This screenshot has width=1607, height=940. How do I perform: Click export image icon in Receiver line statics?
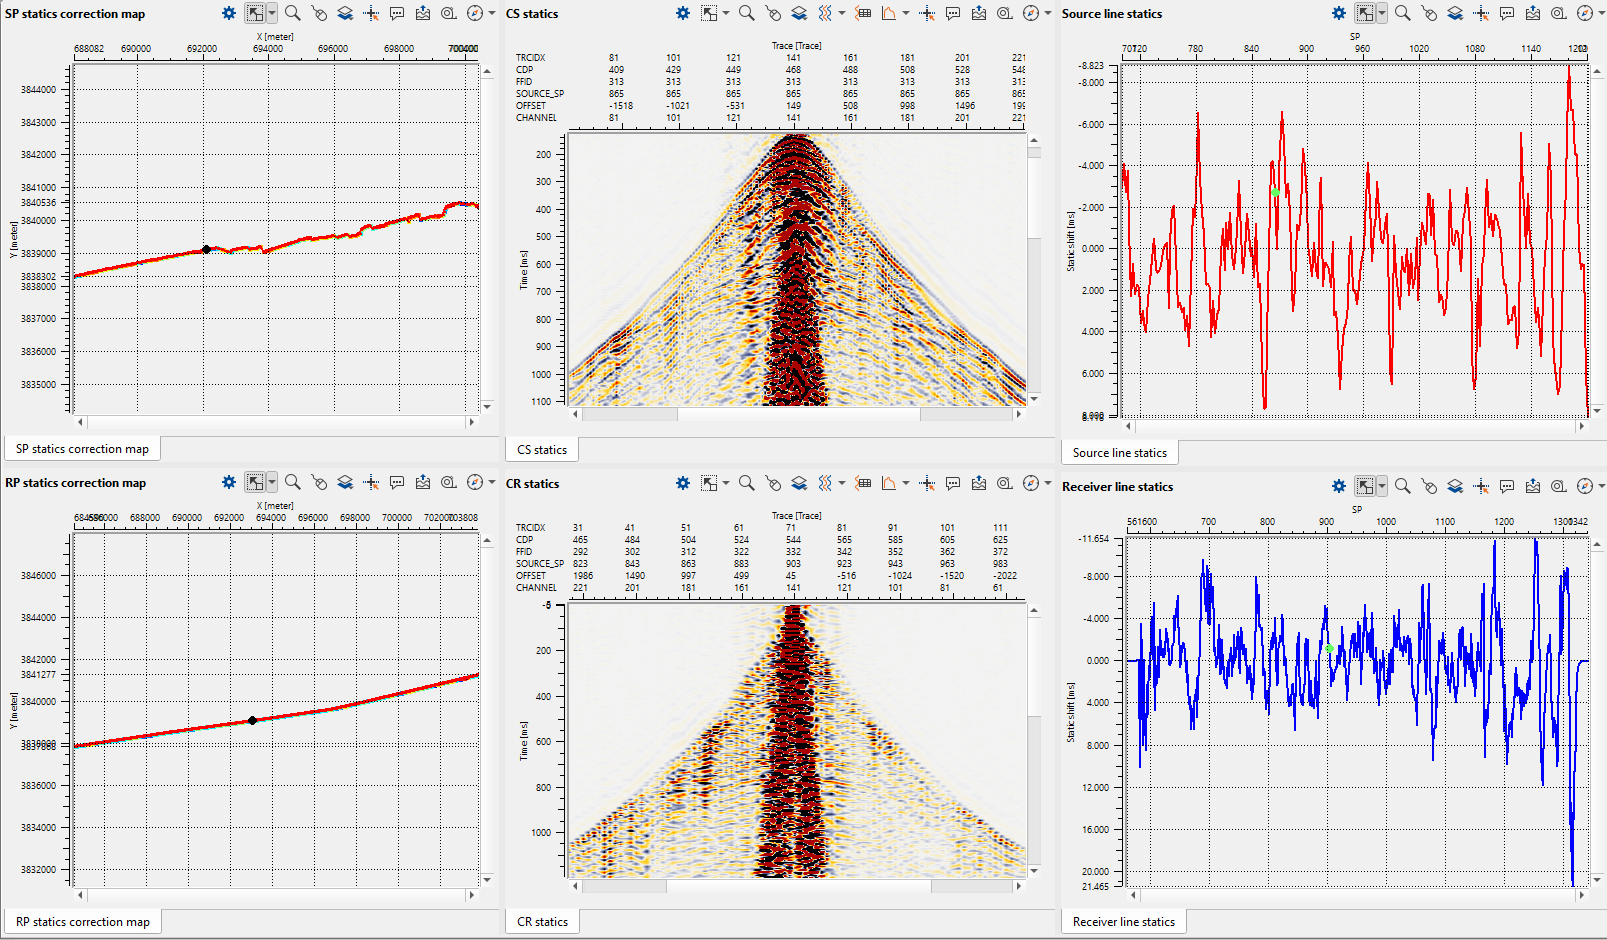[x=1533, y=486]
